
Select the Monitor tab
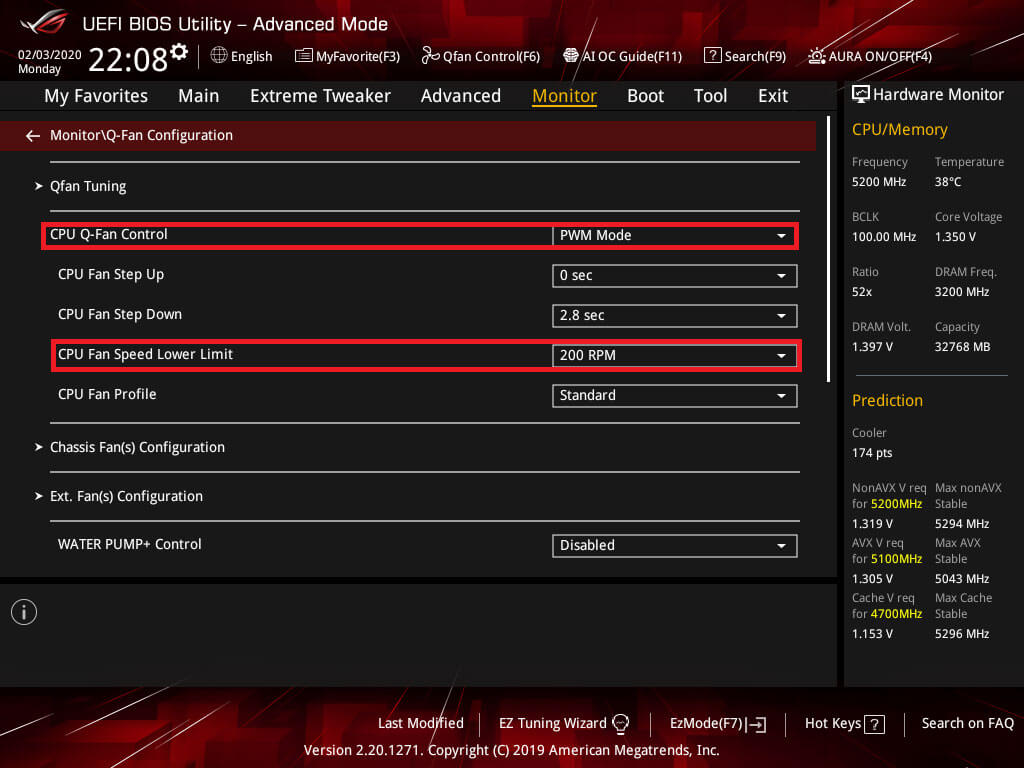(x=564, y=96)
